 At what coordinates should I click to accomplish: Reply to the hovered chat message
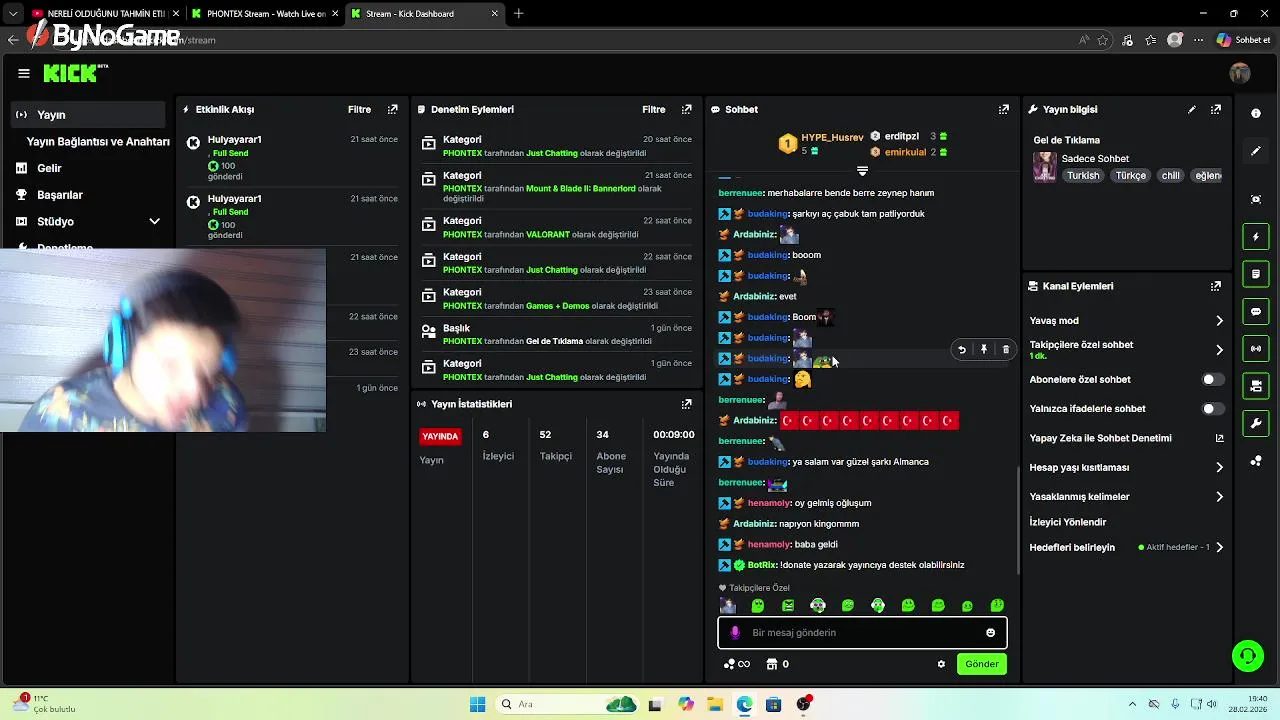(x=962, y=349)
